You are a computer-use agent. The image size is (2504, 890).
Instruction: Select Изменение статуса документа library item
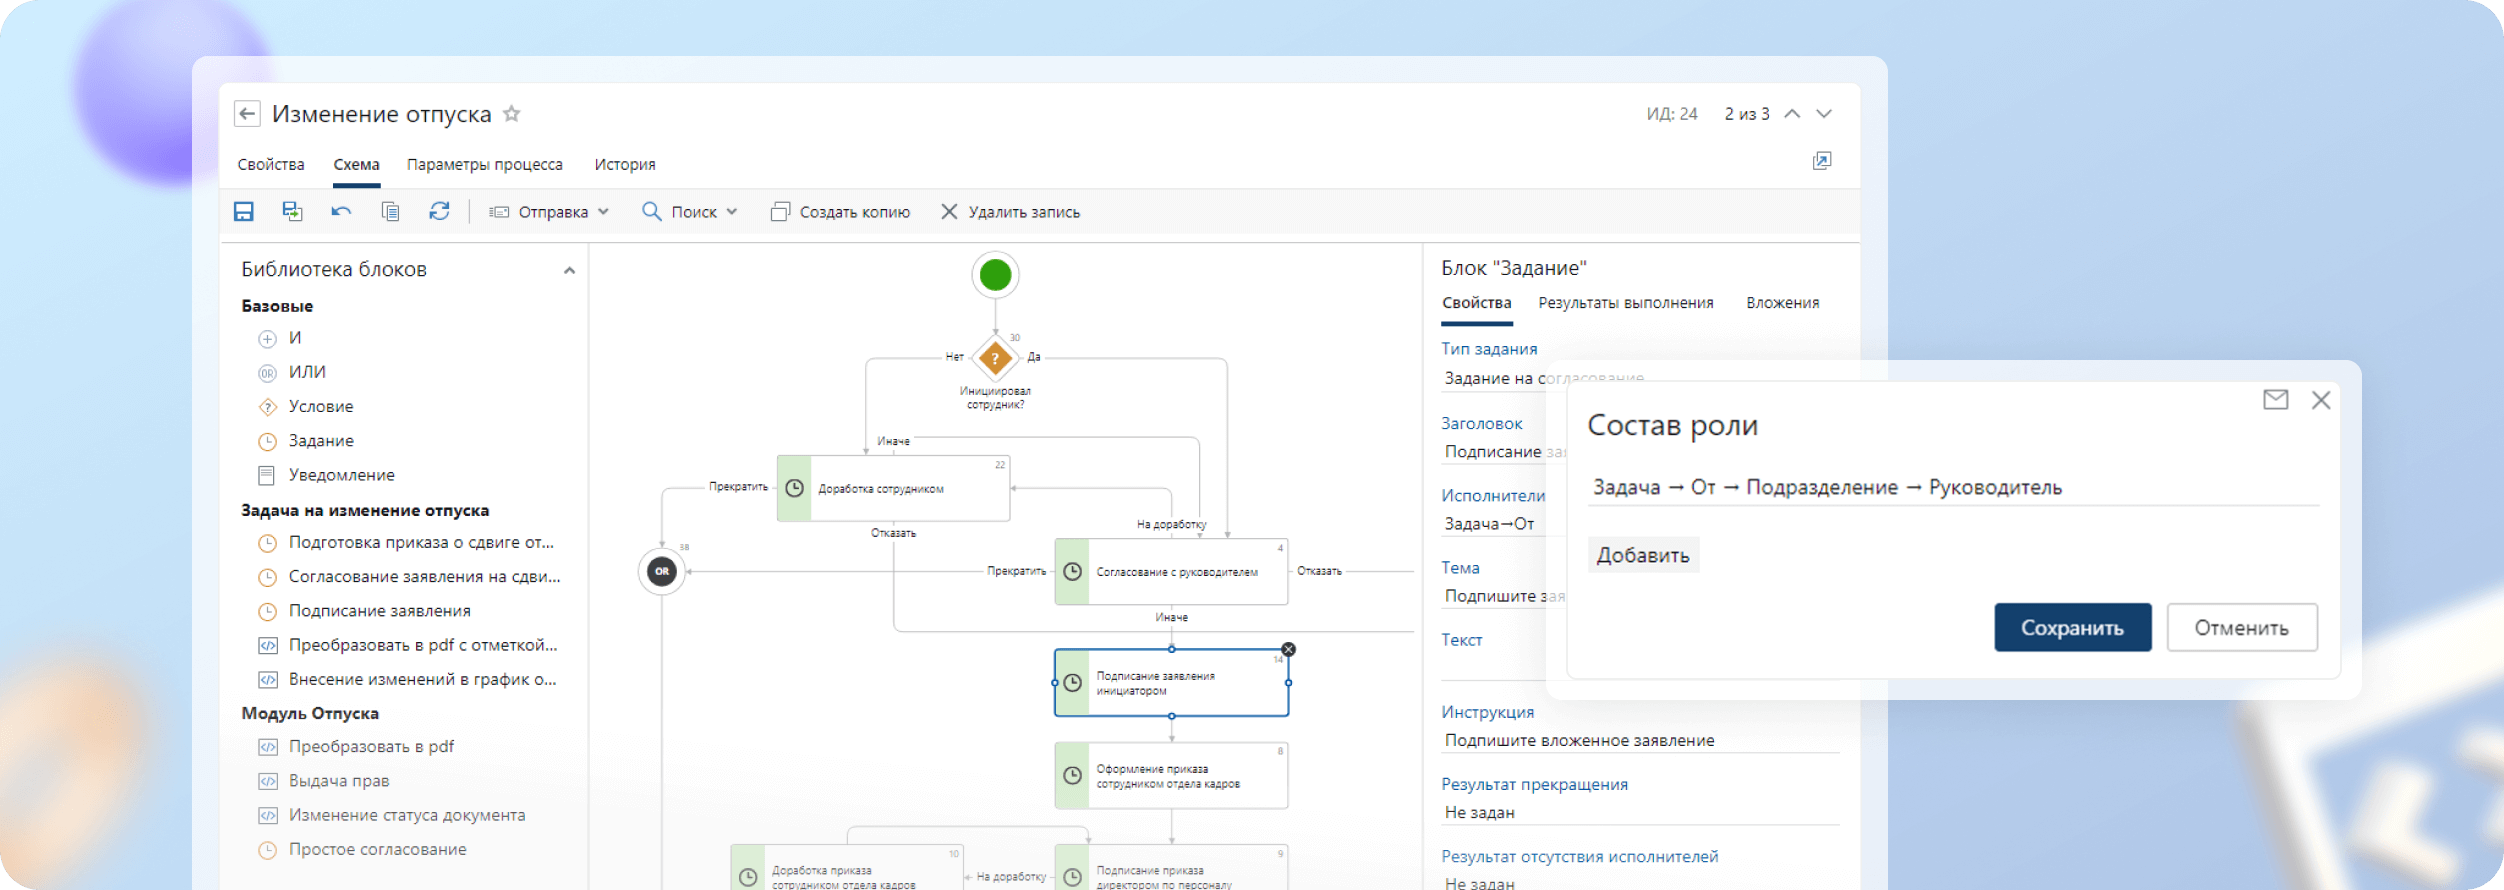coord(392,815)
